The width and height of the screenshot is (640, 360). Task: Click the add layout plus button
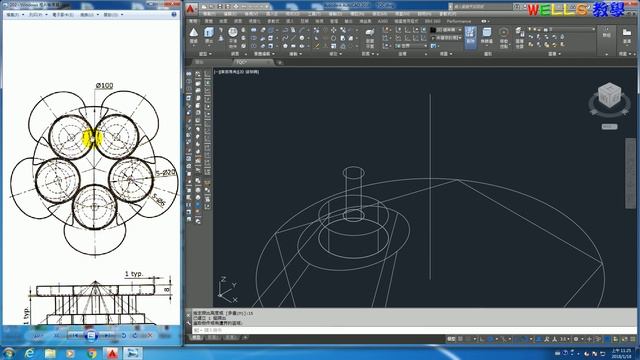click(245, 338)
